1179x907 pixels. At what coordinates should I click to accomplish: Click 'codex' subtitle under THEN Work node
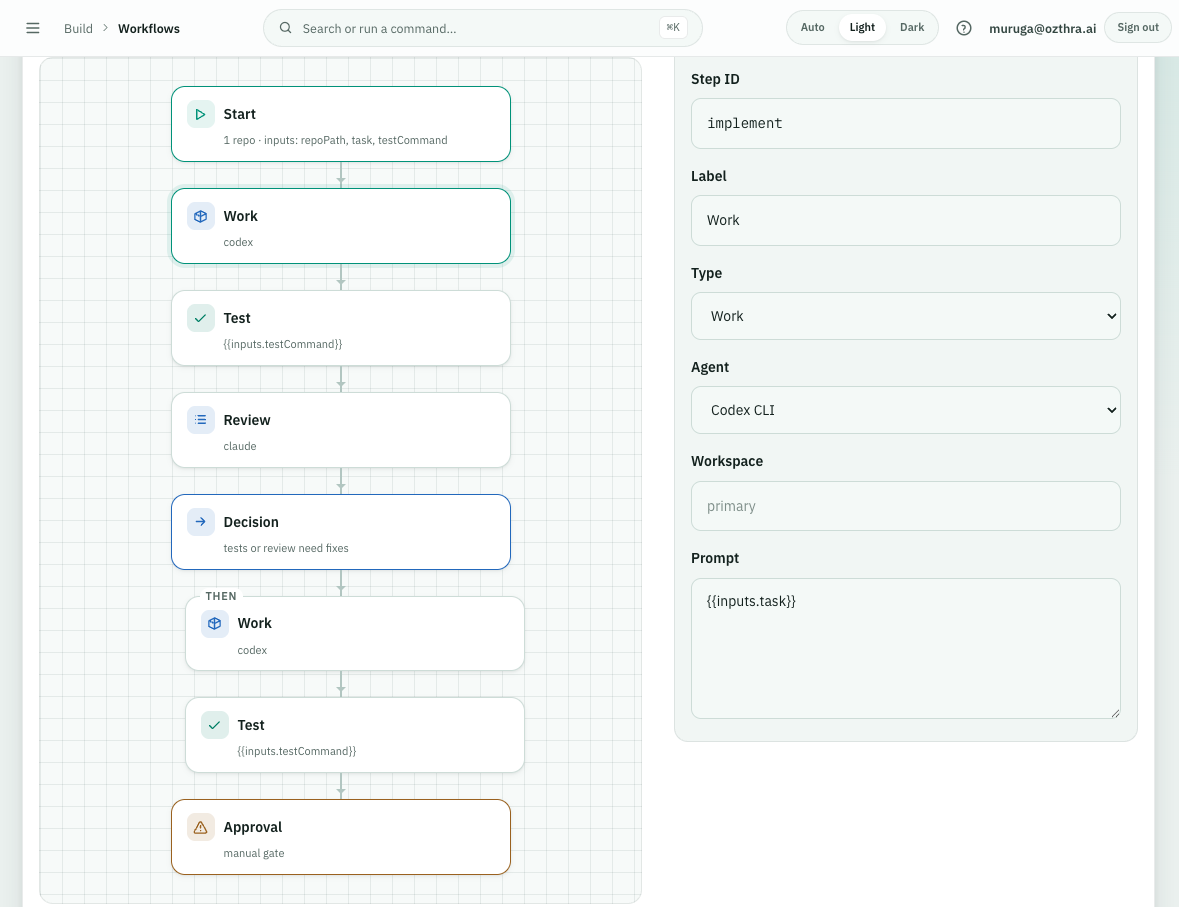point(252,651)
